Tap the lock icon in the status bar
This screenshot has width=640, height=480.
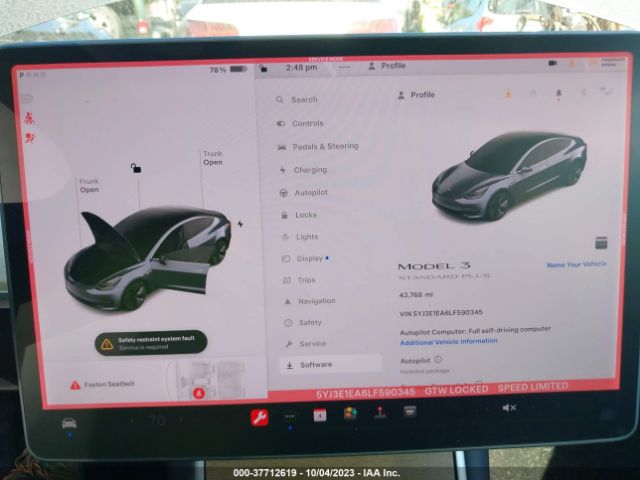point(263,69)
